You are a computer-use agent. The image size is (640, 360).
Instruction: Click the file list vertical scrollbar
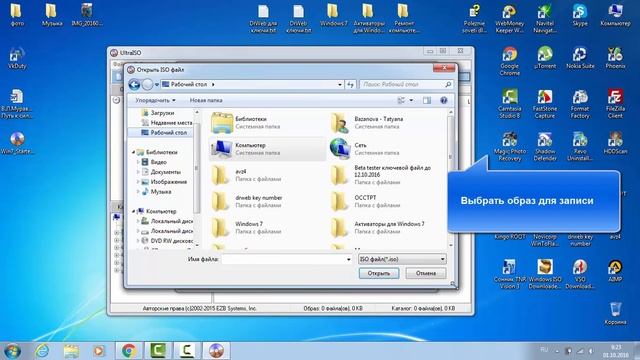tap(451, 178)
